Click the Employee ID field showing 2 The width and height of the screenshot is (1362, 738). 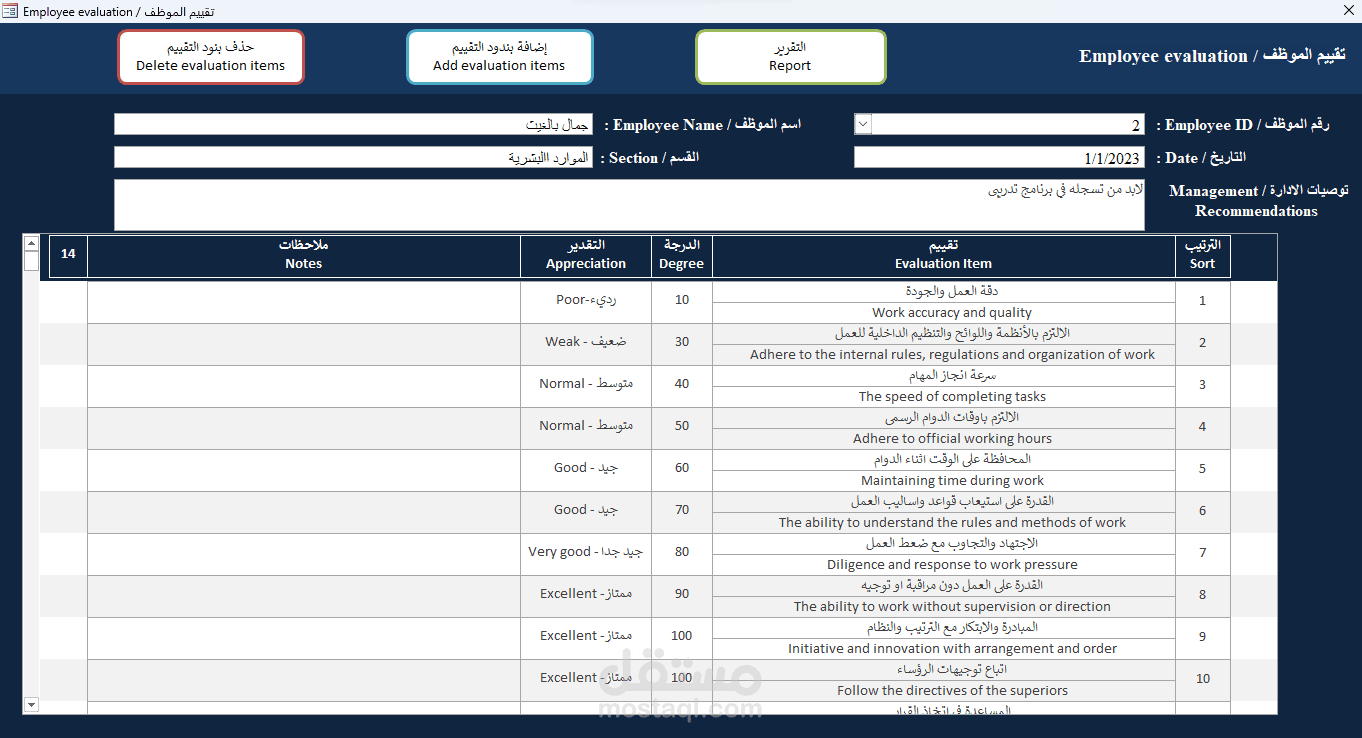click(1008, 124)
